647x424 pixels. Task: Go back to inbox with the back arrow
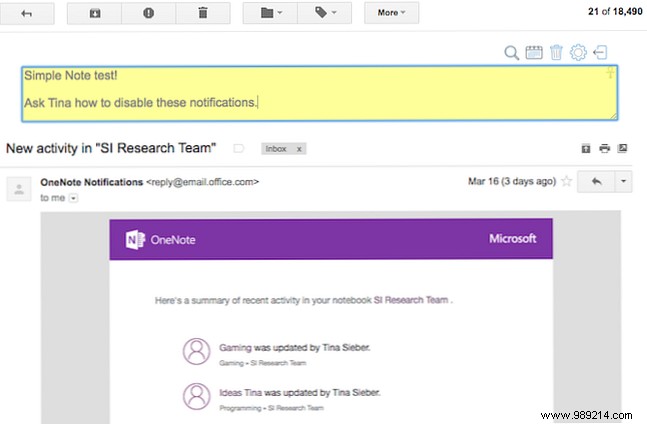[x=27, y=14]
